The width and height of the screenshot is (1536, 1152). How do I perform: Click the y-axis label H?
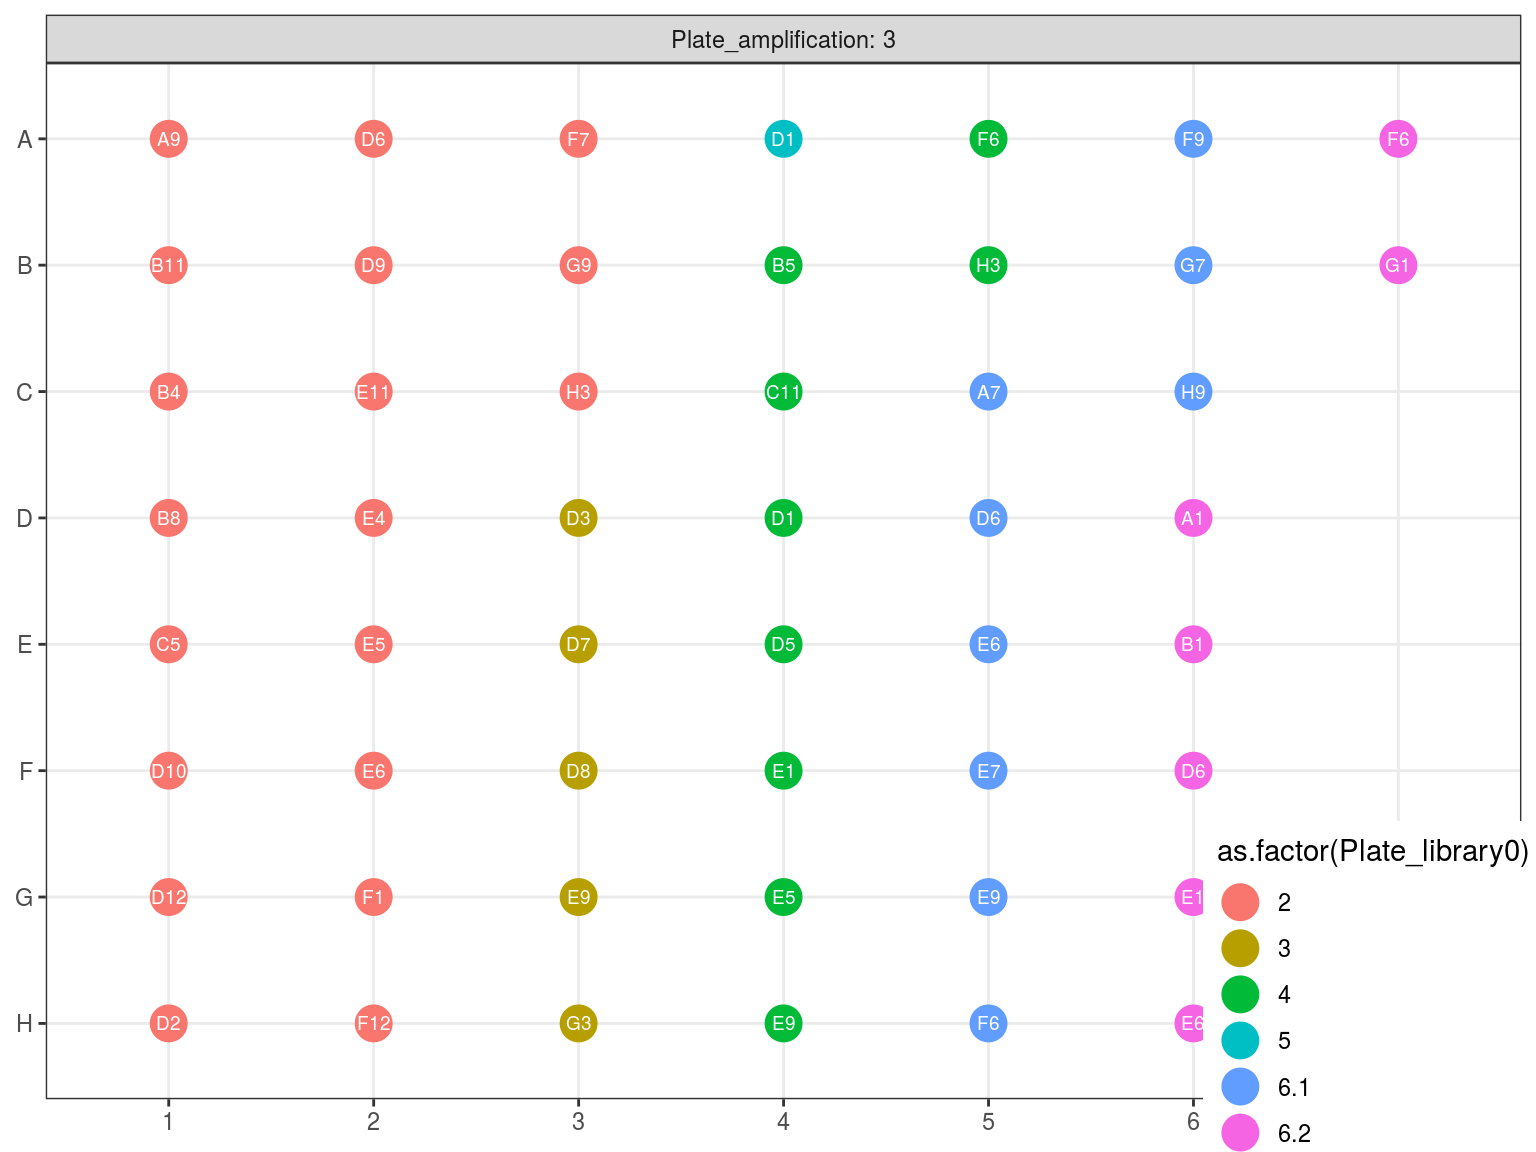[25, 1024]
